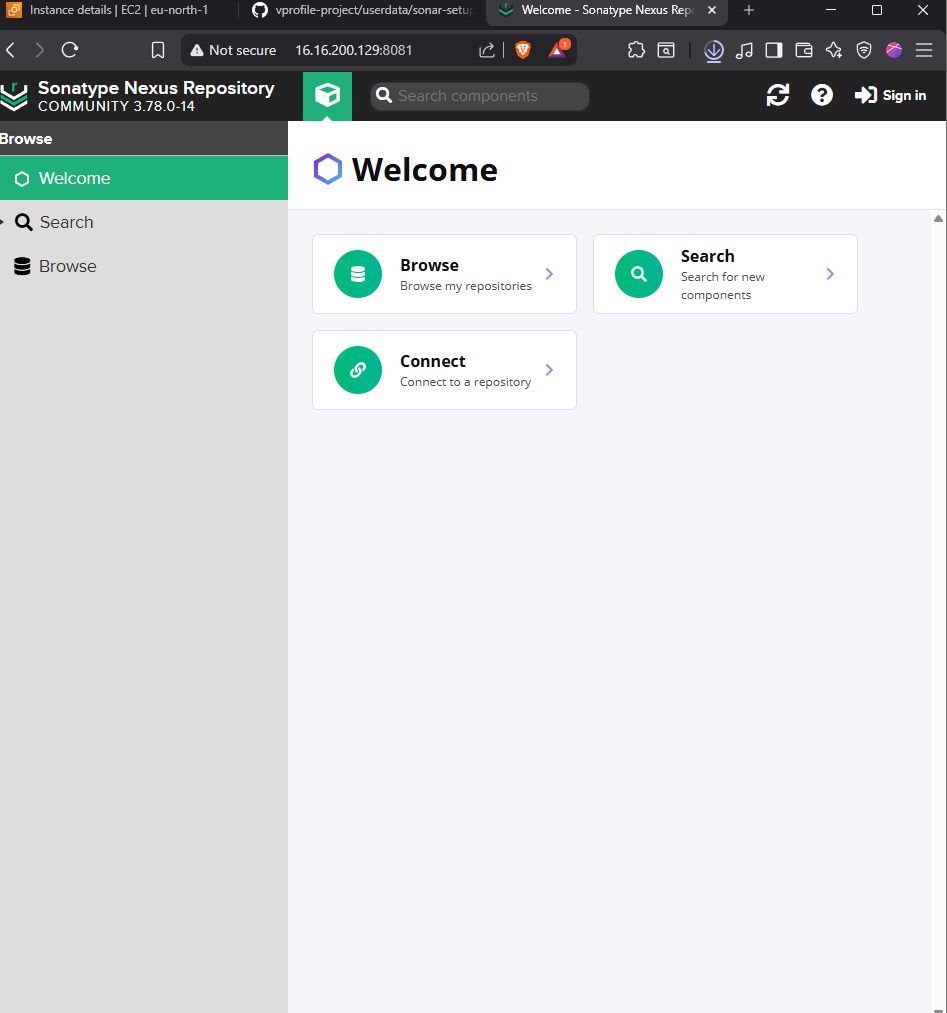Open the media music note control icon
This screenshot has width=947, height=1013.
[x=744, y=50]
